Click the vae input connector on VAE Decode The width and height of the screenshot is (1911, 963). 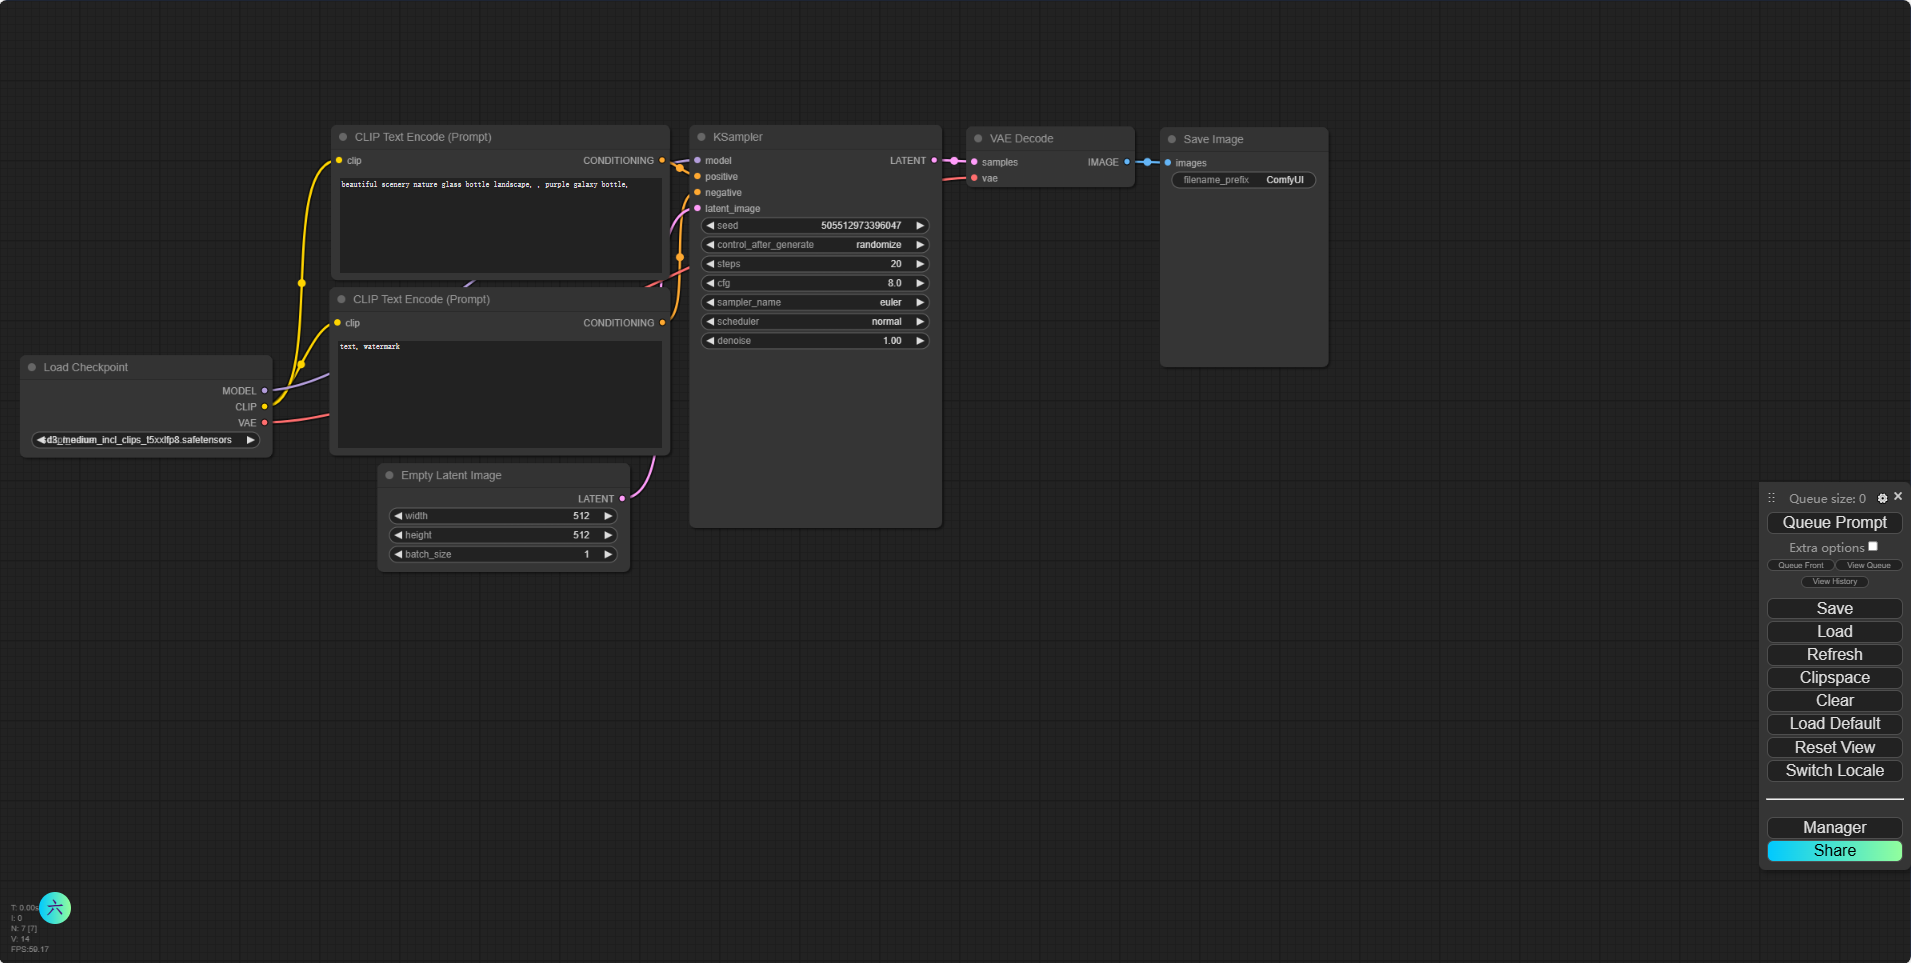[974, 178]
